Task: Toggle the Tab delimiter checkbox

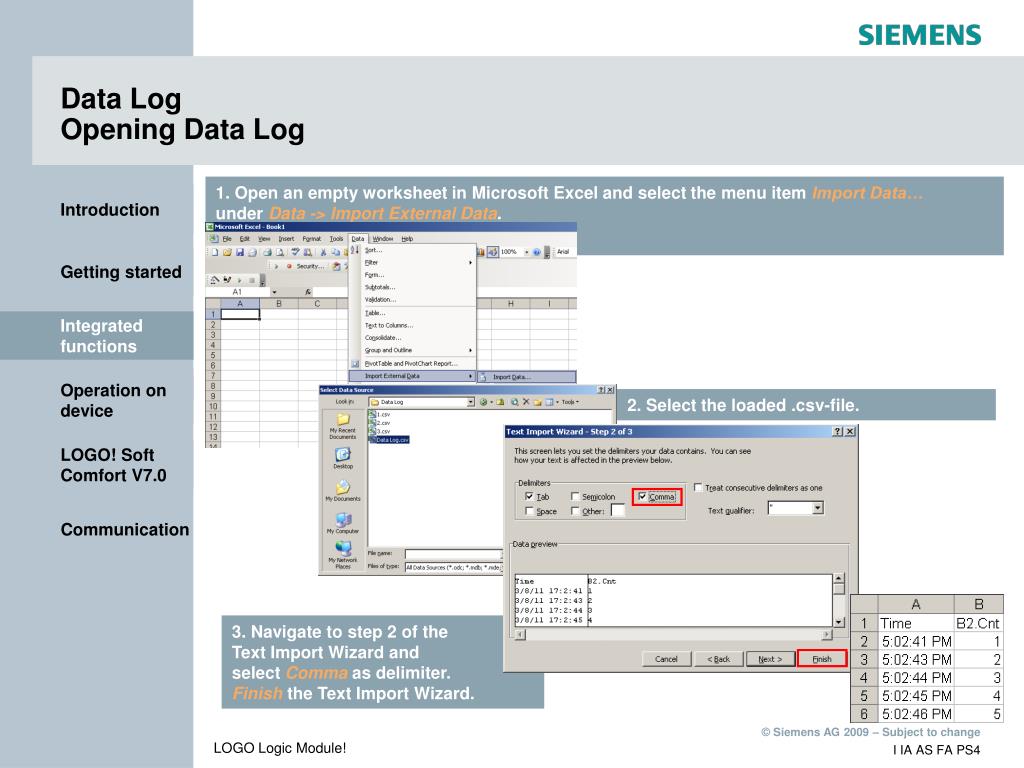Action: tap(529, 497)
